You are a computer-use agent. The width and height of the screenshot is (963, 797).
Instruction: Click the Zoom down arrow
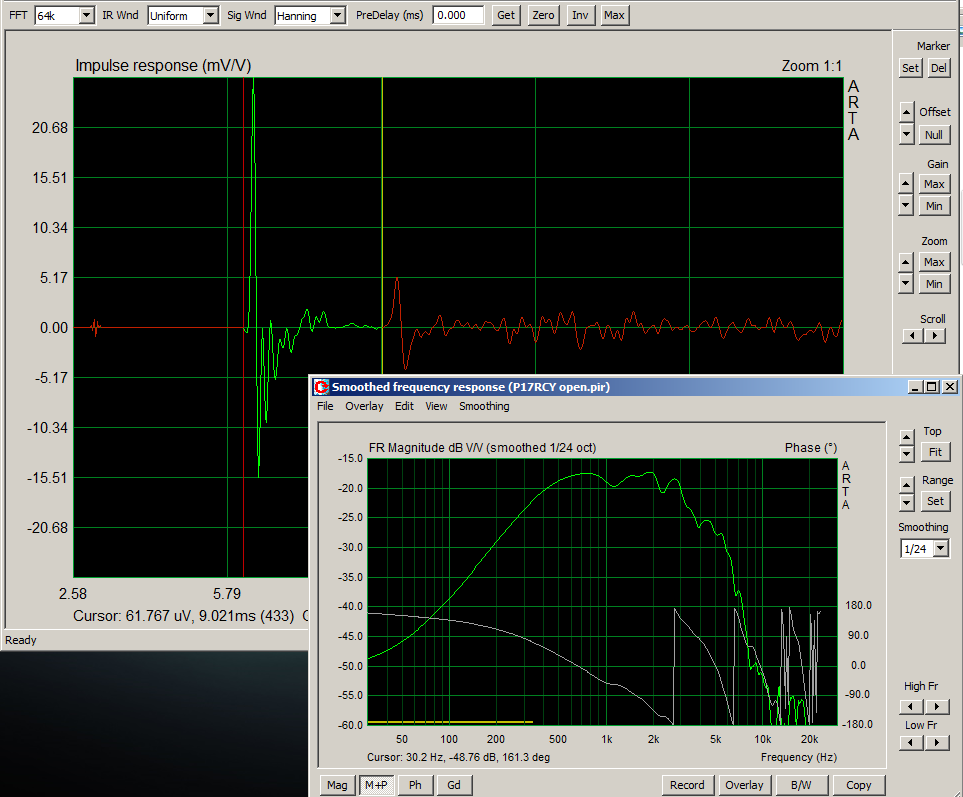coord(906,284)
